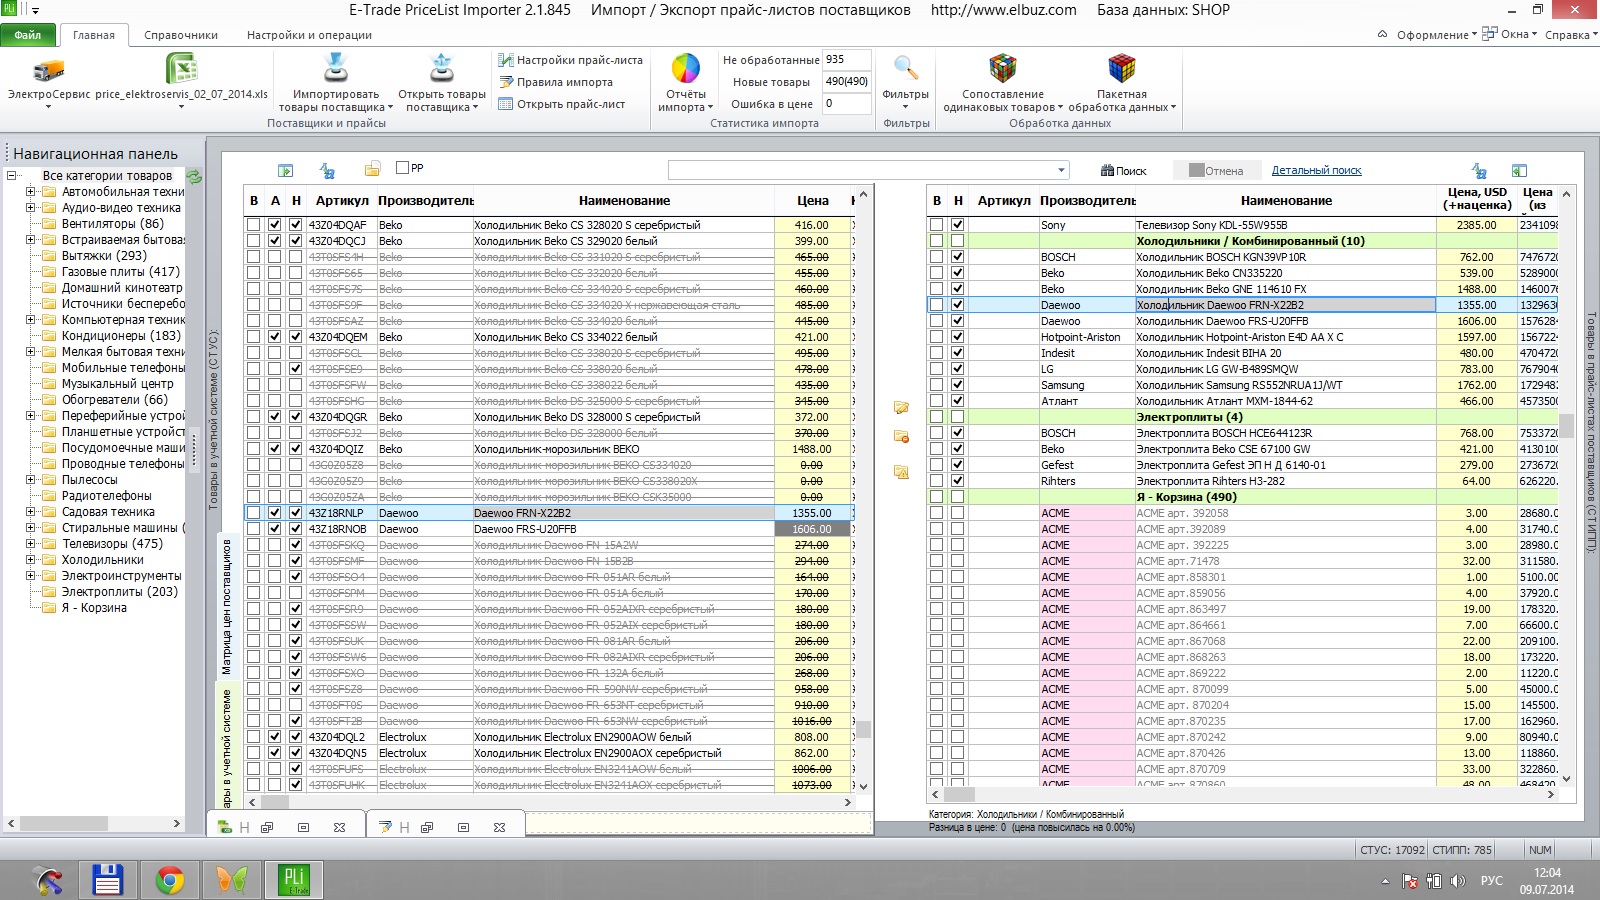
Task: Click the Ошибка в цене value field
Action: 846,104
